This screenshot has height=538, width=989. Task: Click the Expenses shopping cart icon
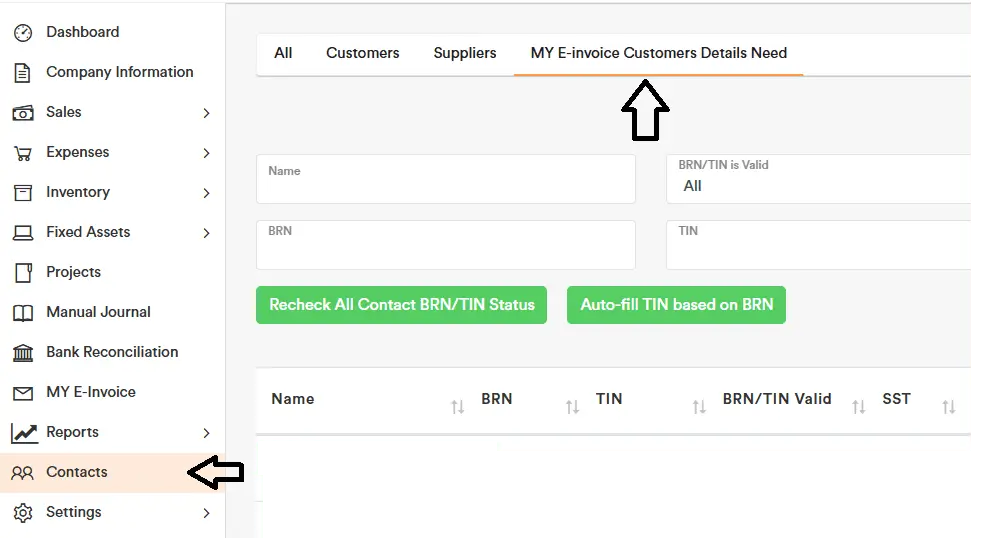[22, 153]
